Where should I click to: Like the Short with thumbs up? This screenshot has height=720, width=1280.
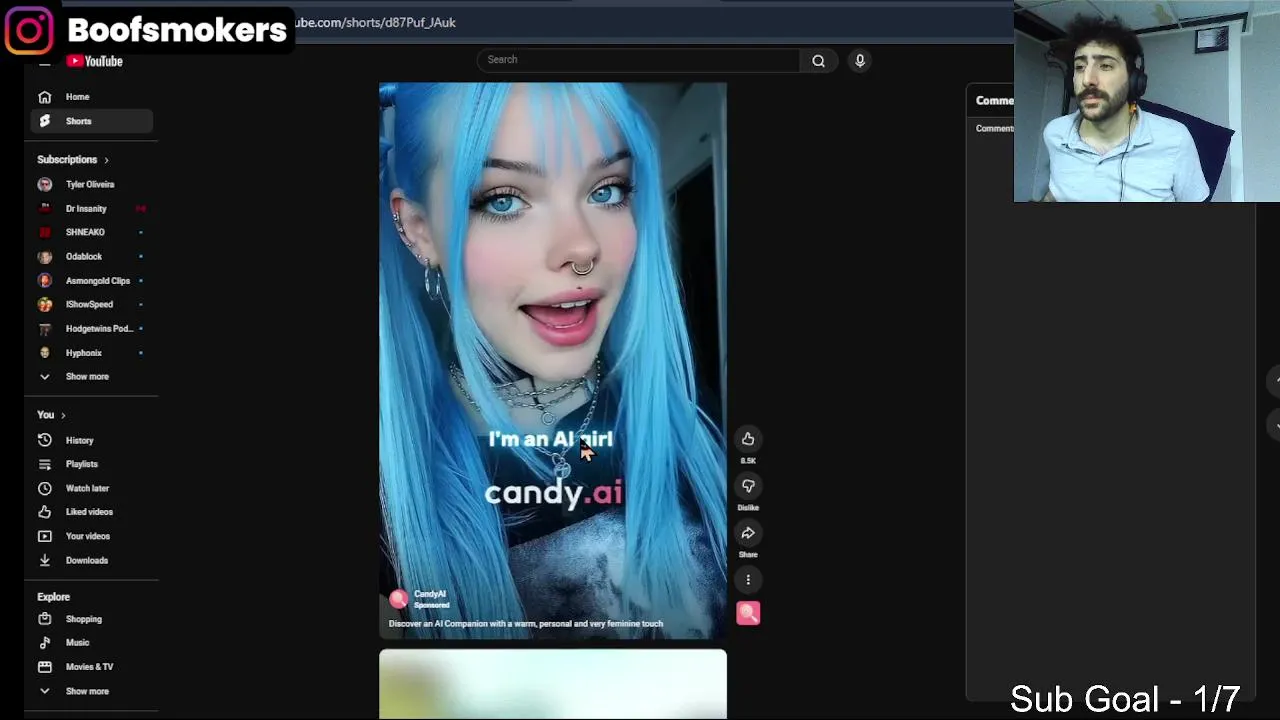[748, 439]
